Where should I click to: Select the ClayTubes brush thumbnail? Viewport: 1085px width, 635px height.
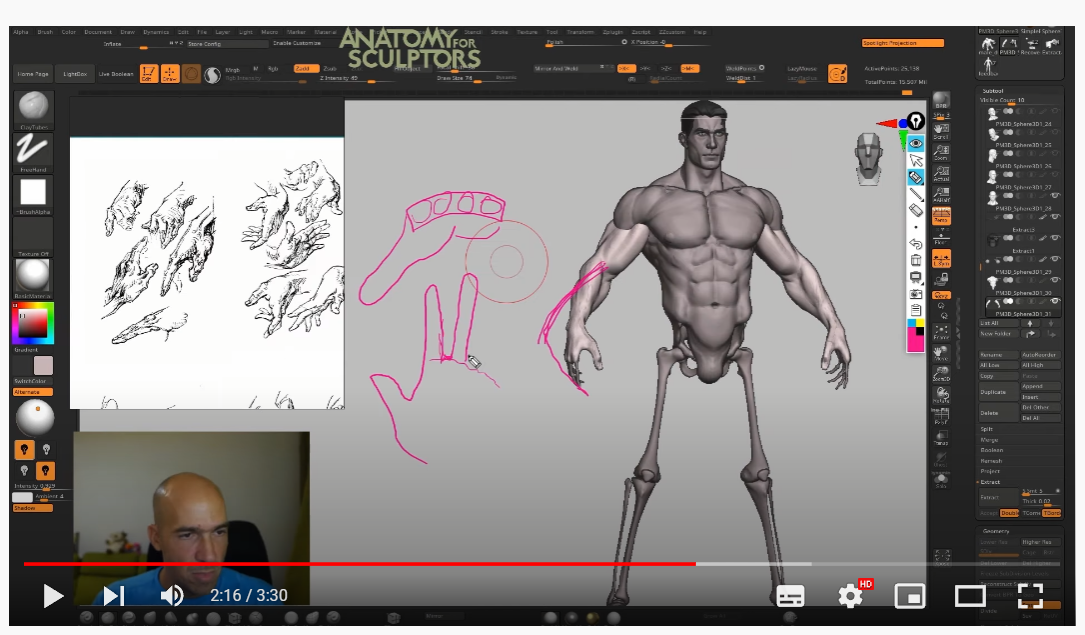pos(33,109)
